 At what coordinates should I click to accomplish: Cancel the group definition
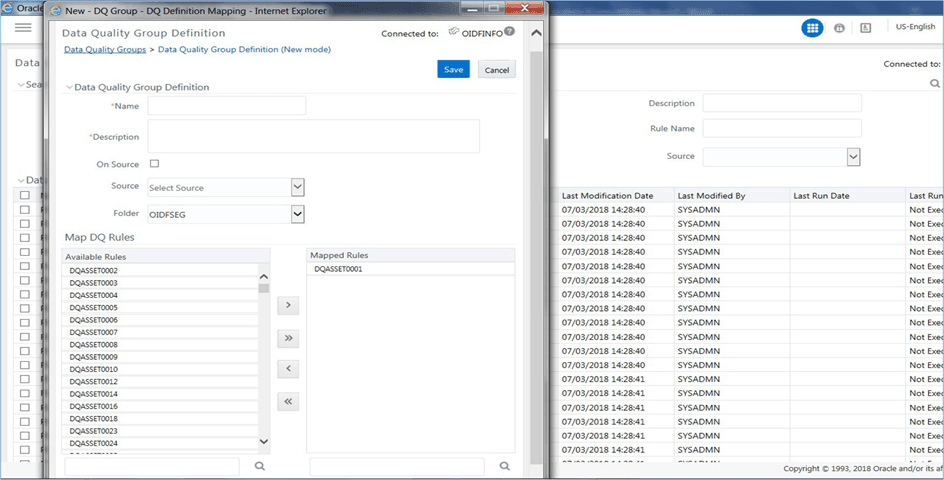click(x=497, y=70)
